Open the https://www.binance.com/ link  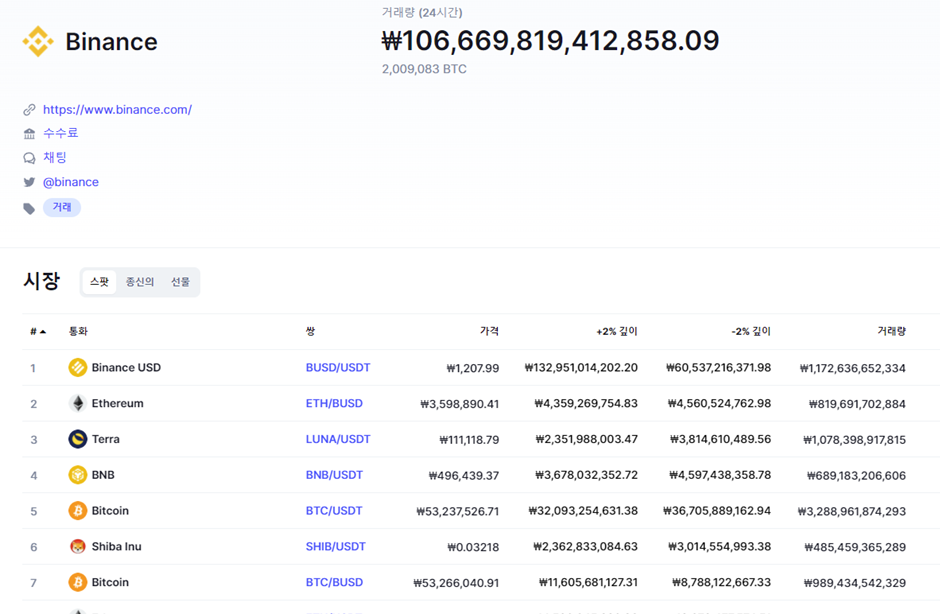pos(117,110)
